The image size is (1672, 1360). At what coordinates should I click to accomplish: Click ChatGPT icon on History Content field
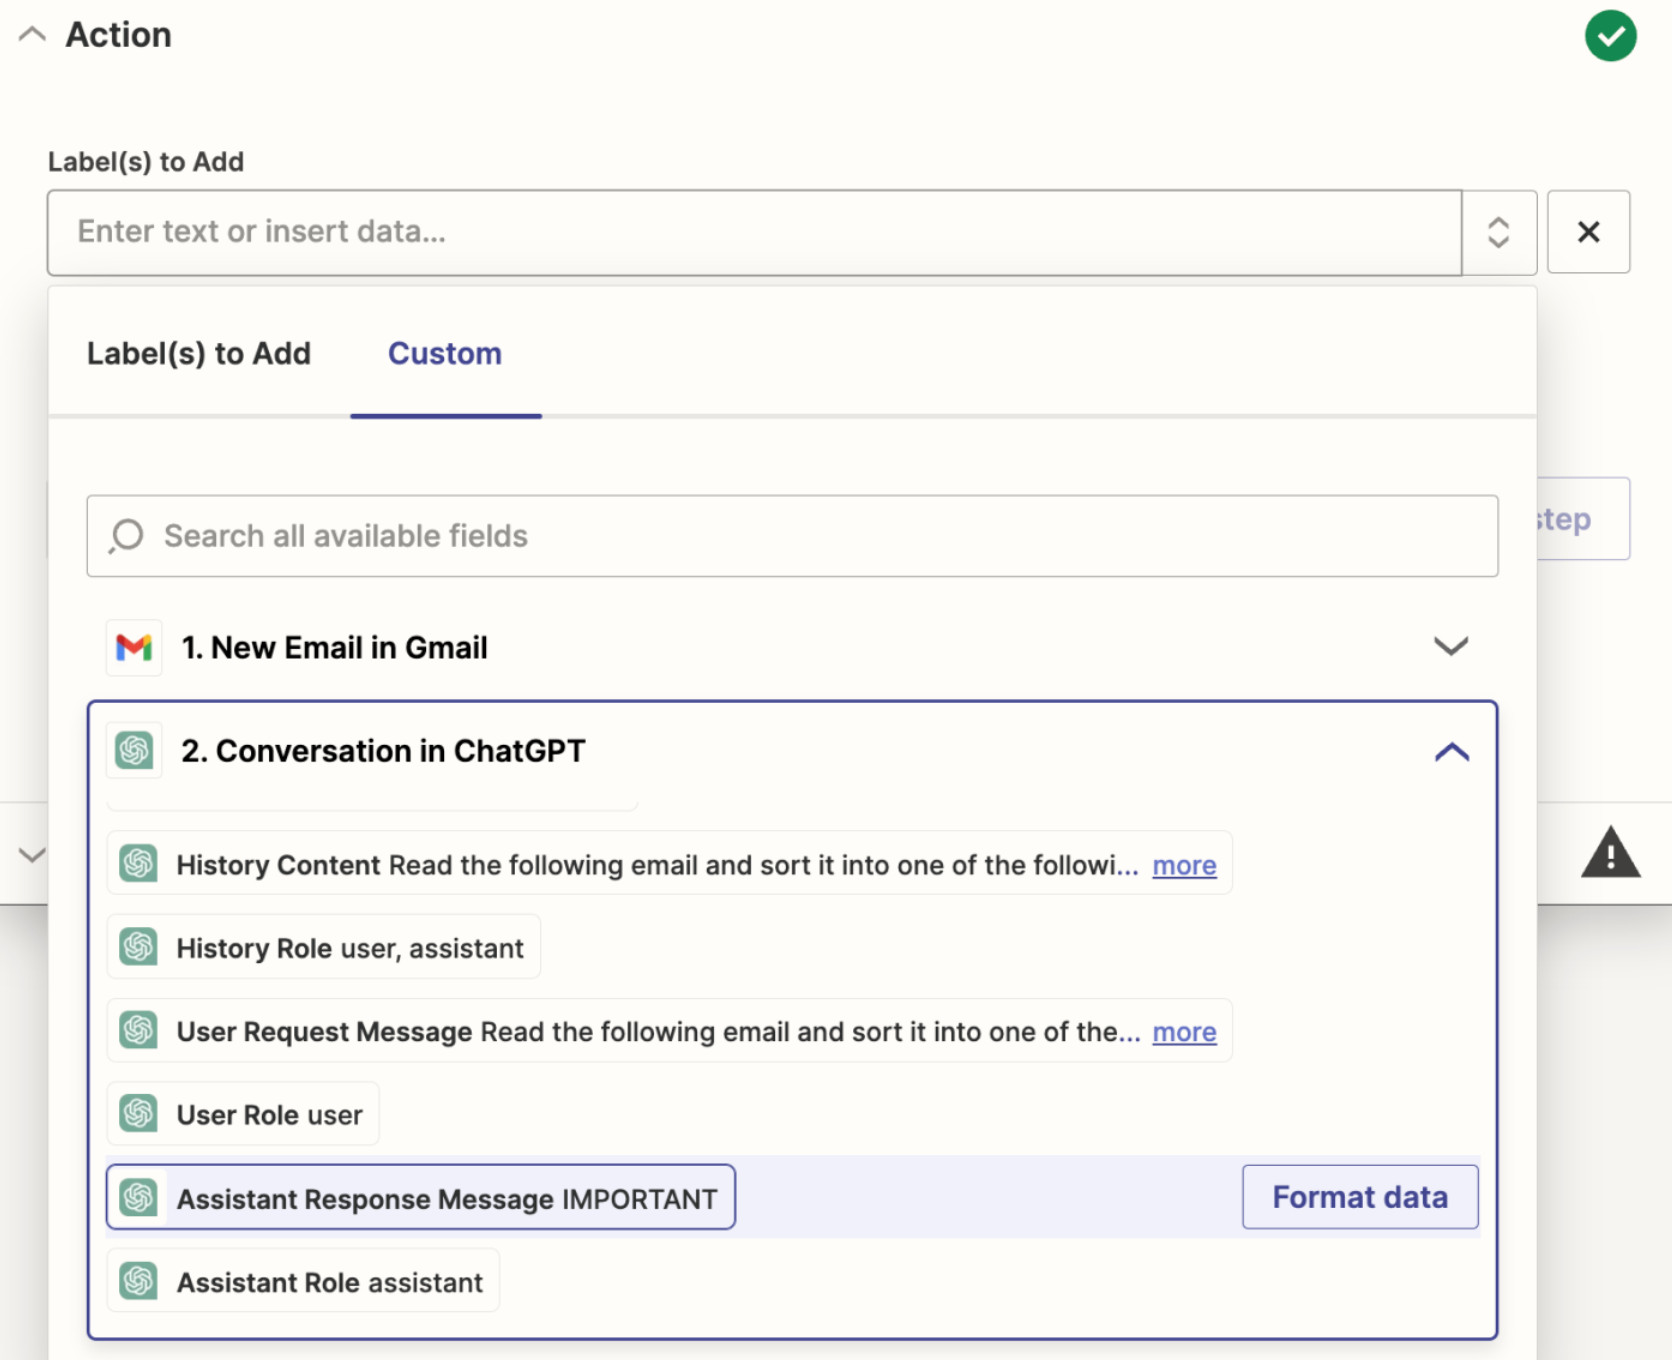point(139,864)
